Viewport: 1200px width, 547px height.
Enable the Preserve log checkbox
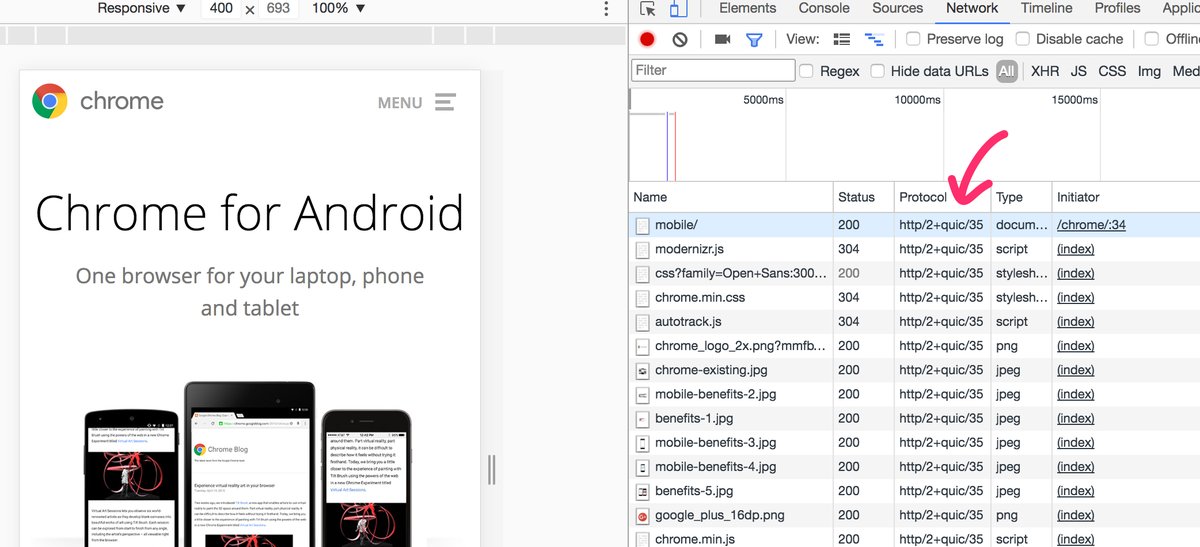[913, 39]
